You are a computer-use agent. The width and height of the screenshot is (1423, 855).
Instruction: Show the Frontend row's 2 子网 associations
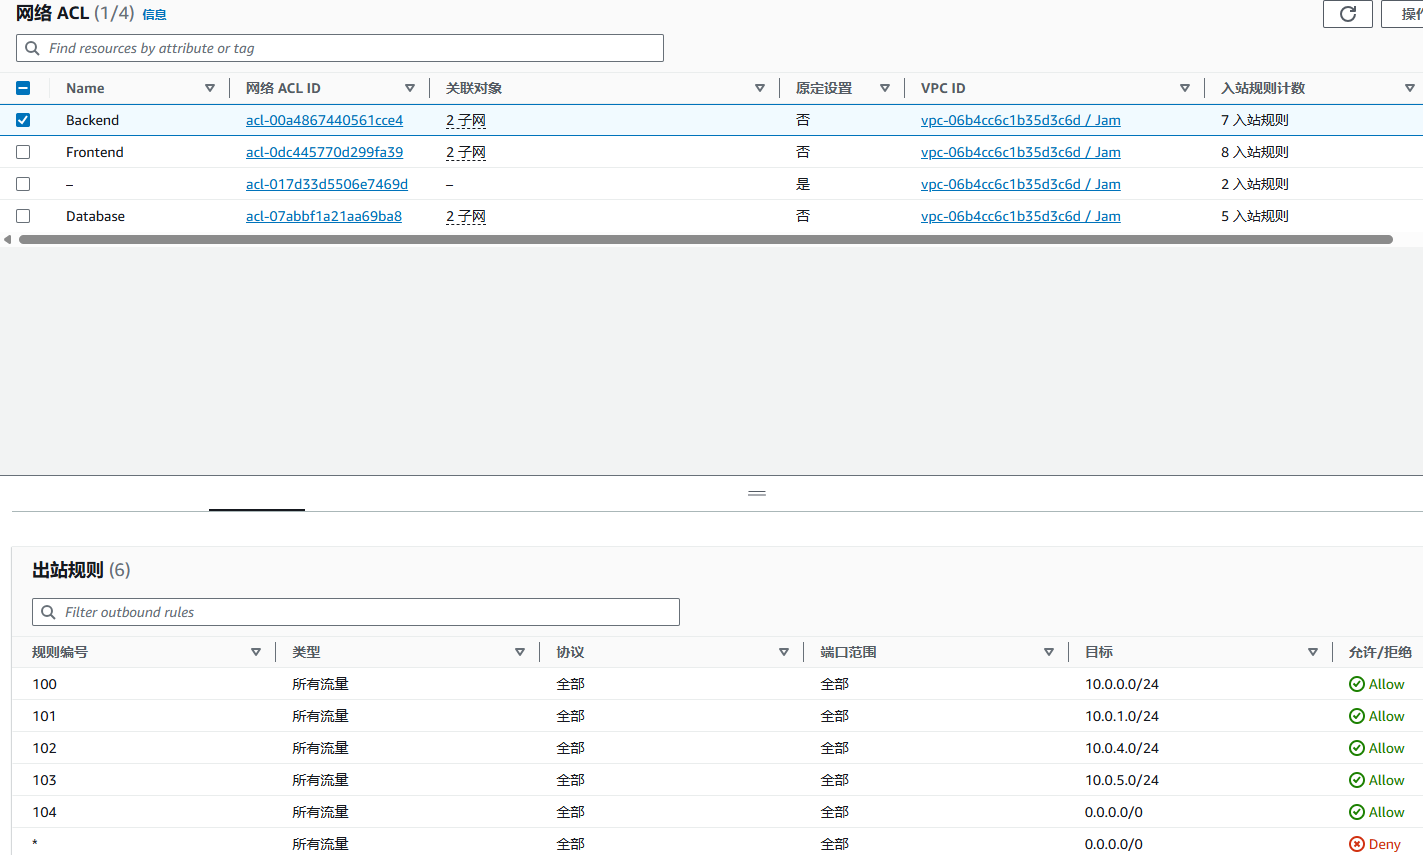466,152
